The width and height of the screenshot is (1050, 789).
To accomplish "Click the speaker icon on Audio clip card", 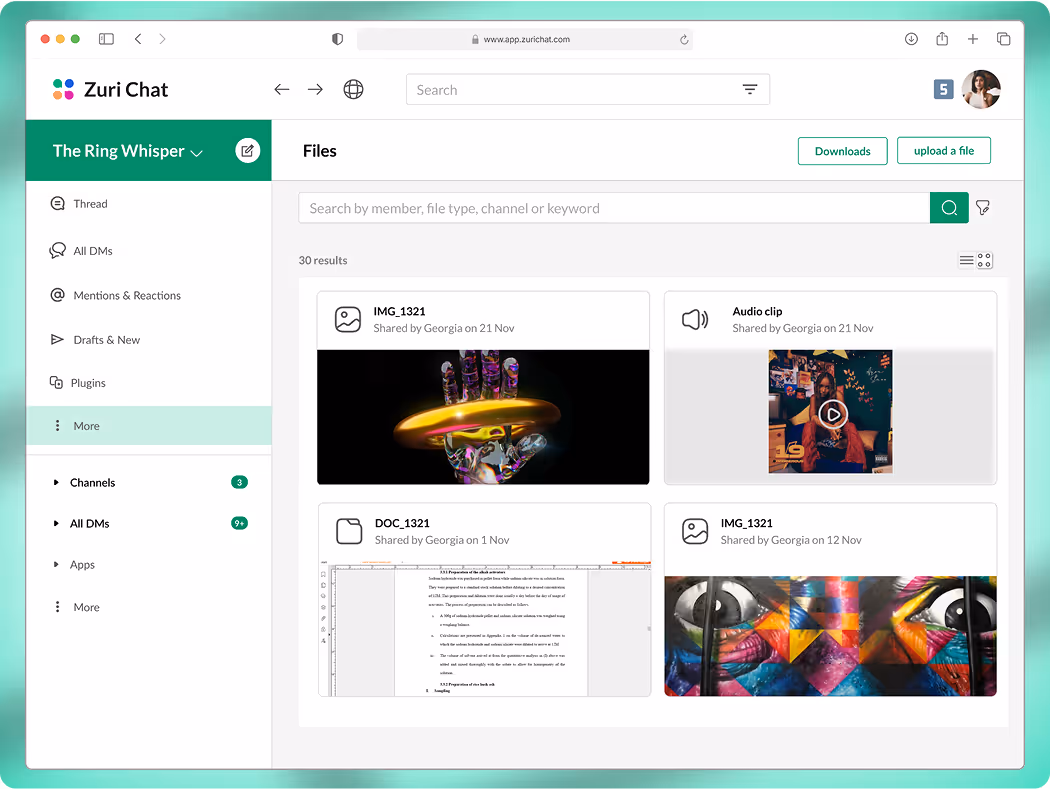I will [695, 319].
